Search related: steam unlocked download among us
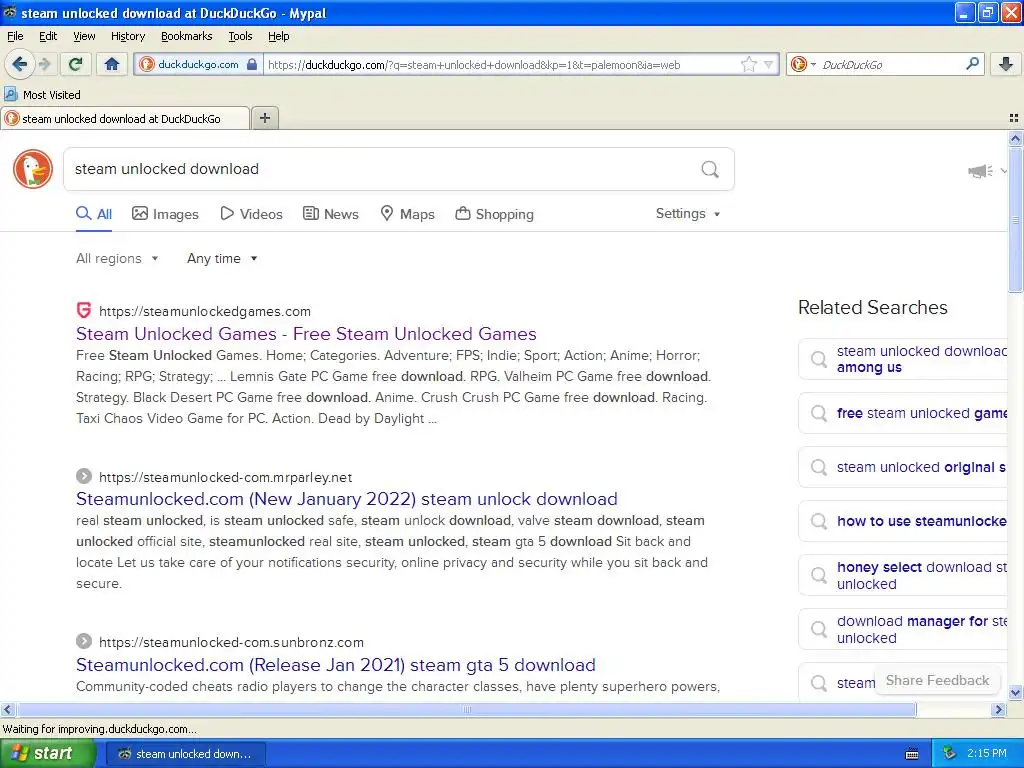Image resolution: width=1024 pixels, height=768 pixels. (903, 359)
